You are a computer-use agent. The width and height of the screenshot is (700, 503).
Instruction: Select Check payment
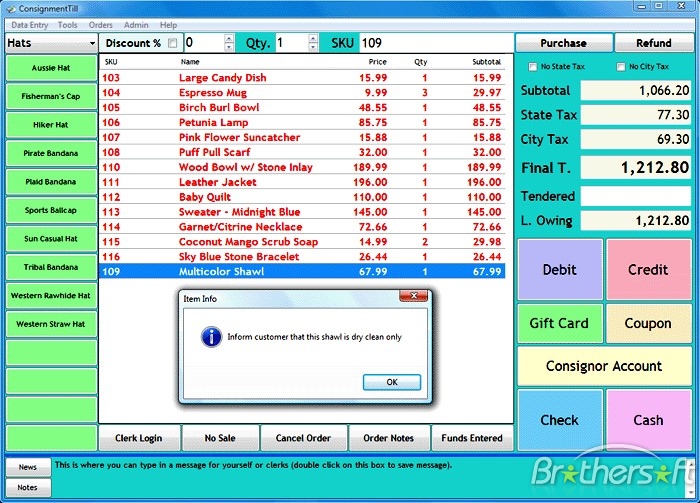(560, 420)
